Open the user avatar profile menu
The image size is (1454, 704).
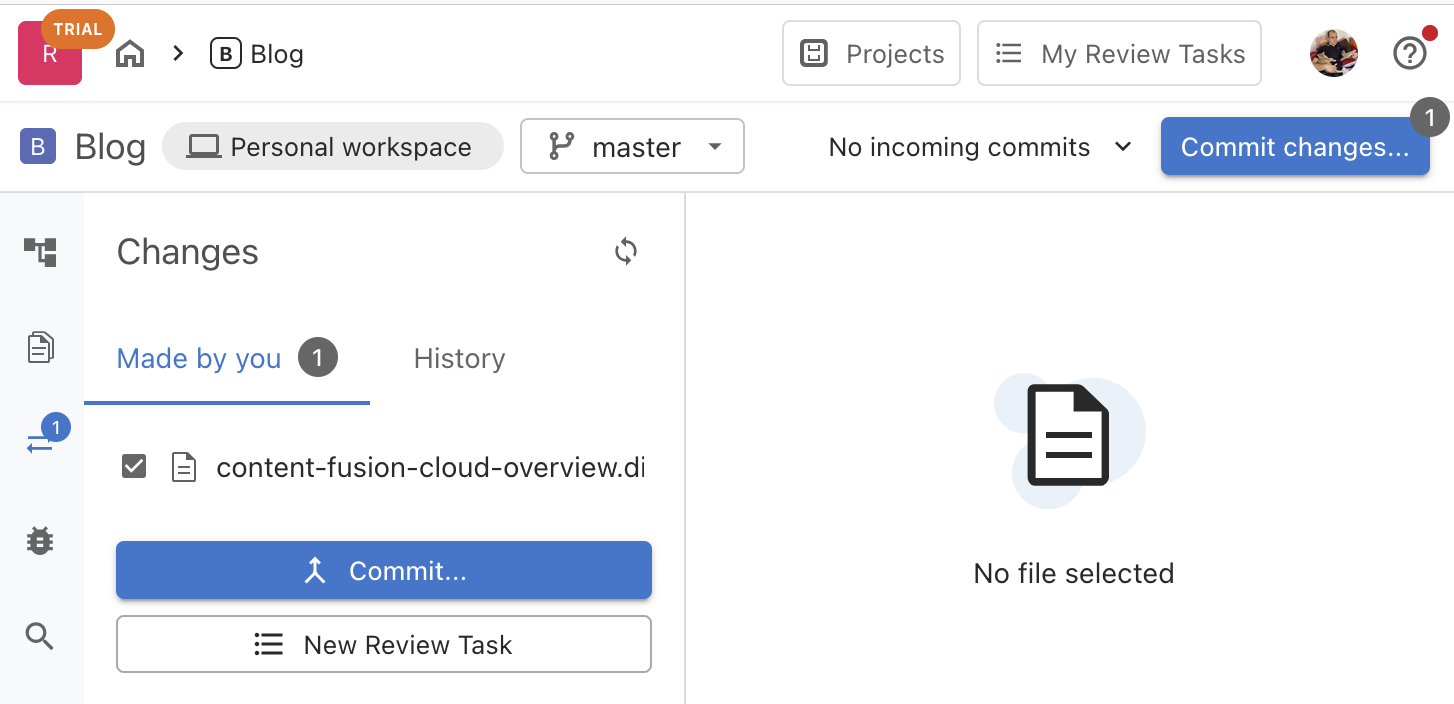click(x=1334, y=54)
